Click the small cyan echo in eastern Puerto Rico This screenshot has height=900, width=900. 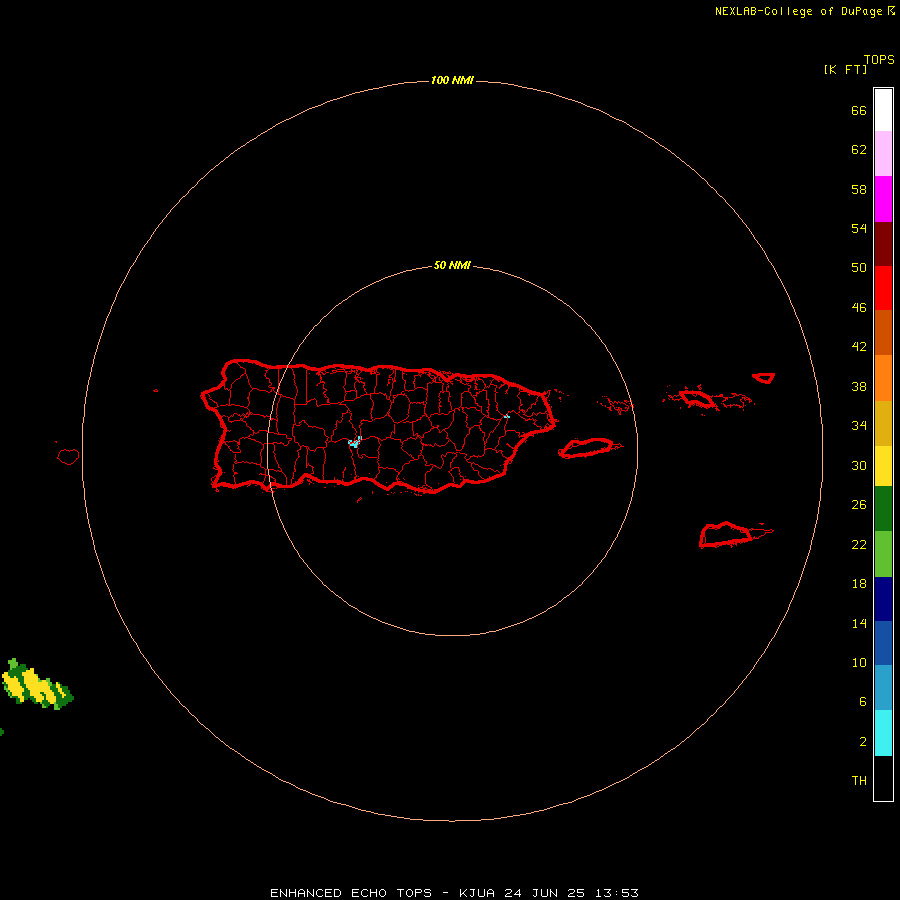[x=506, y=415]
